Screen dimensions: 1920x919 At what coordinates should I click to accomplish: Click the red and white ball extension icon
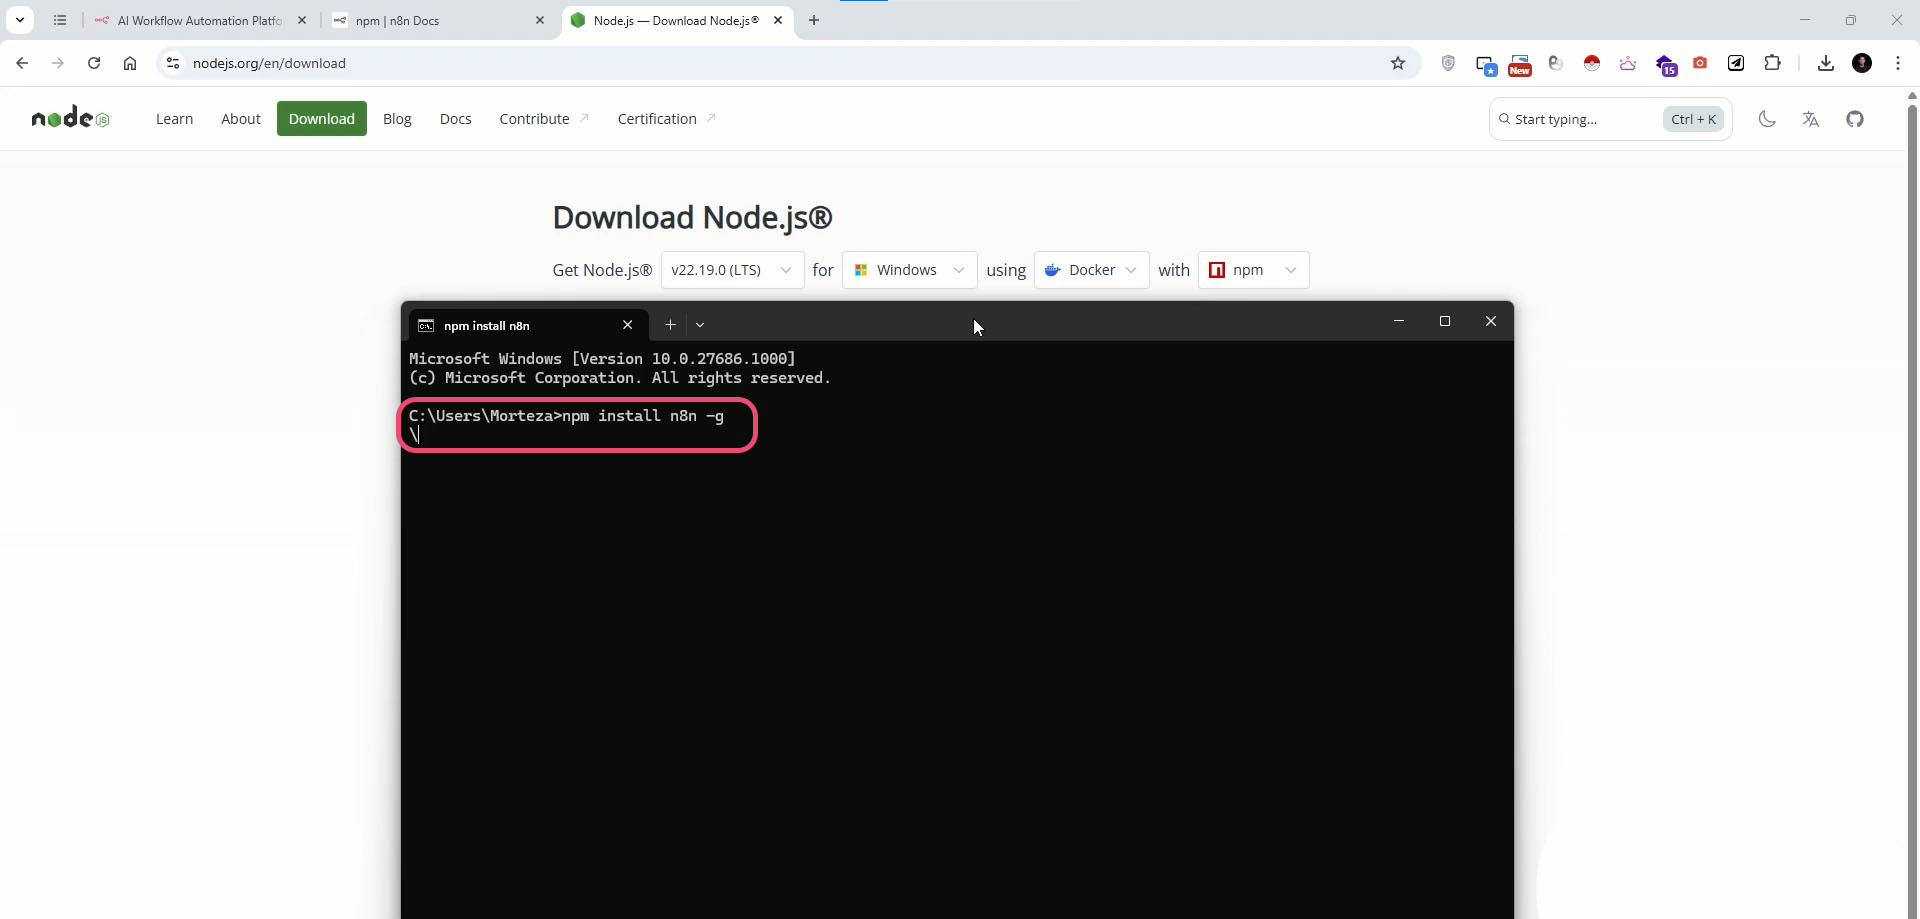pyautogui.click(x=1592, y=63)
